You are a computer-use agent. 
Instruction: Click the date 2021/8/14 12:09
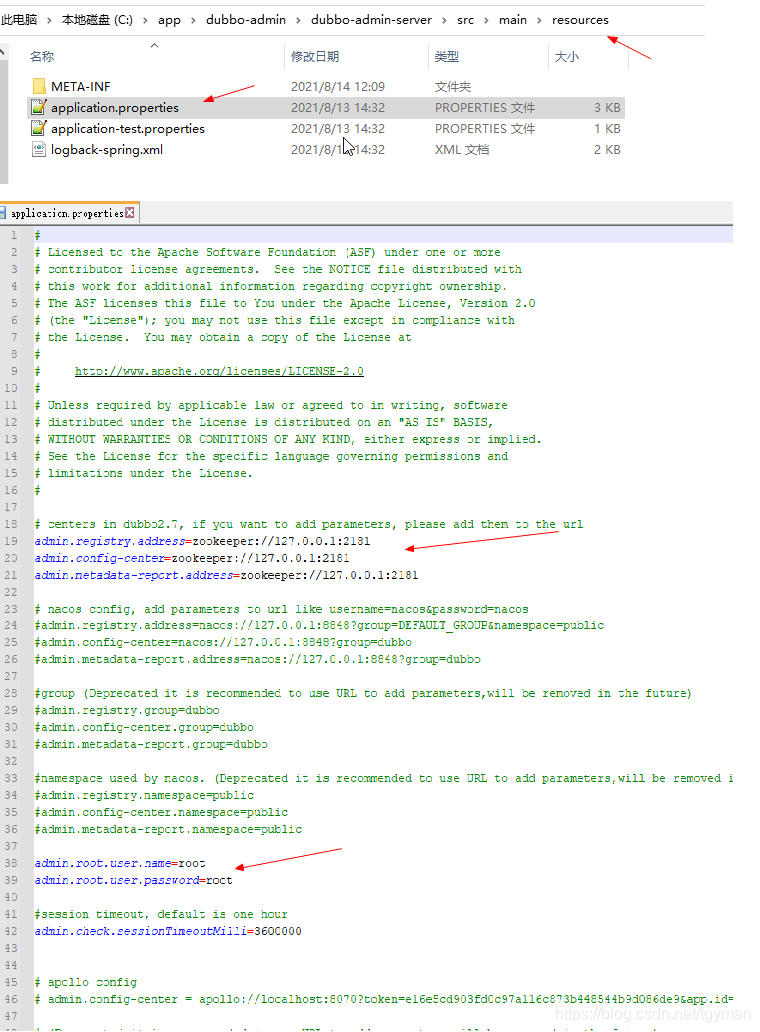pos(338,86)
